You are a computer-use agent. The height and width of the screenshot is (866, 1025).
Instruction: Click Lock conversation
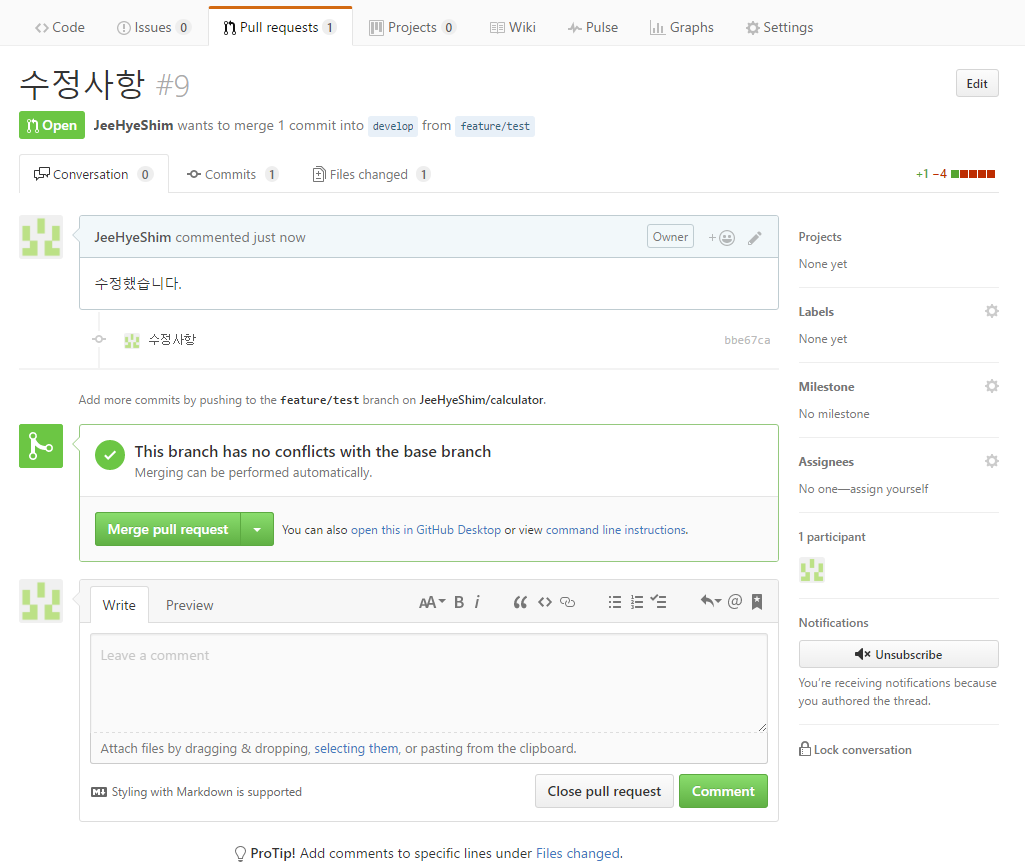[855, 750]
